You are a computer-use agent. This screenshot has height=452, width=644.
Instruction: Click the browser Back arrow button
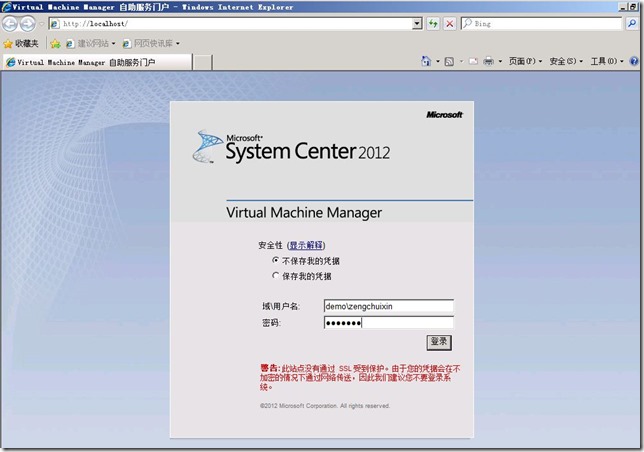pos(10,24)
